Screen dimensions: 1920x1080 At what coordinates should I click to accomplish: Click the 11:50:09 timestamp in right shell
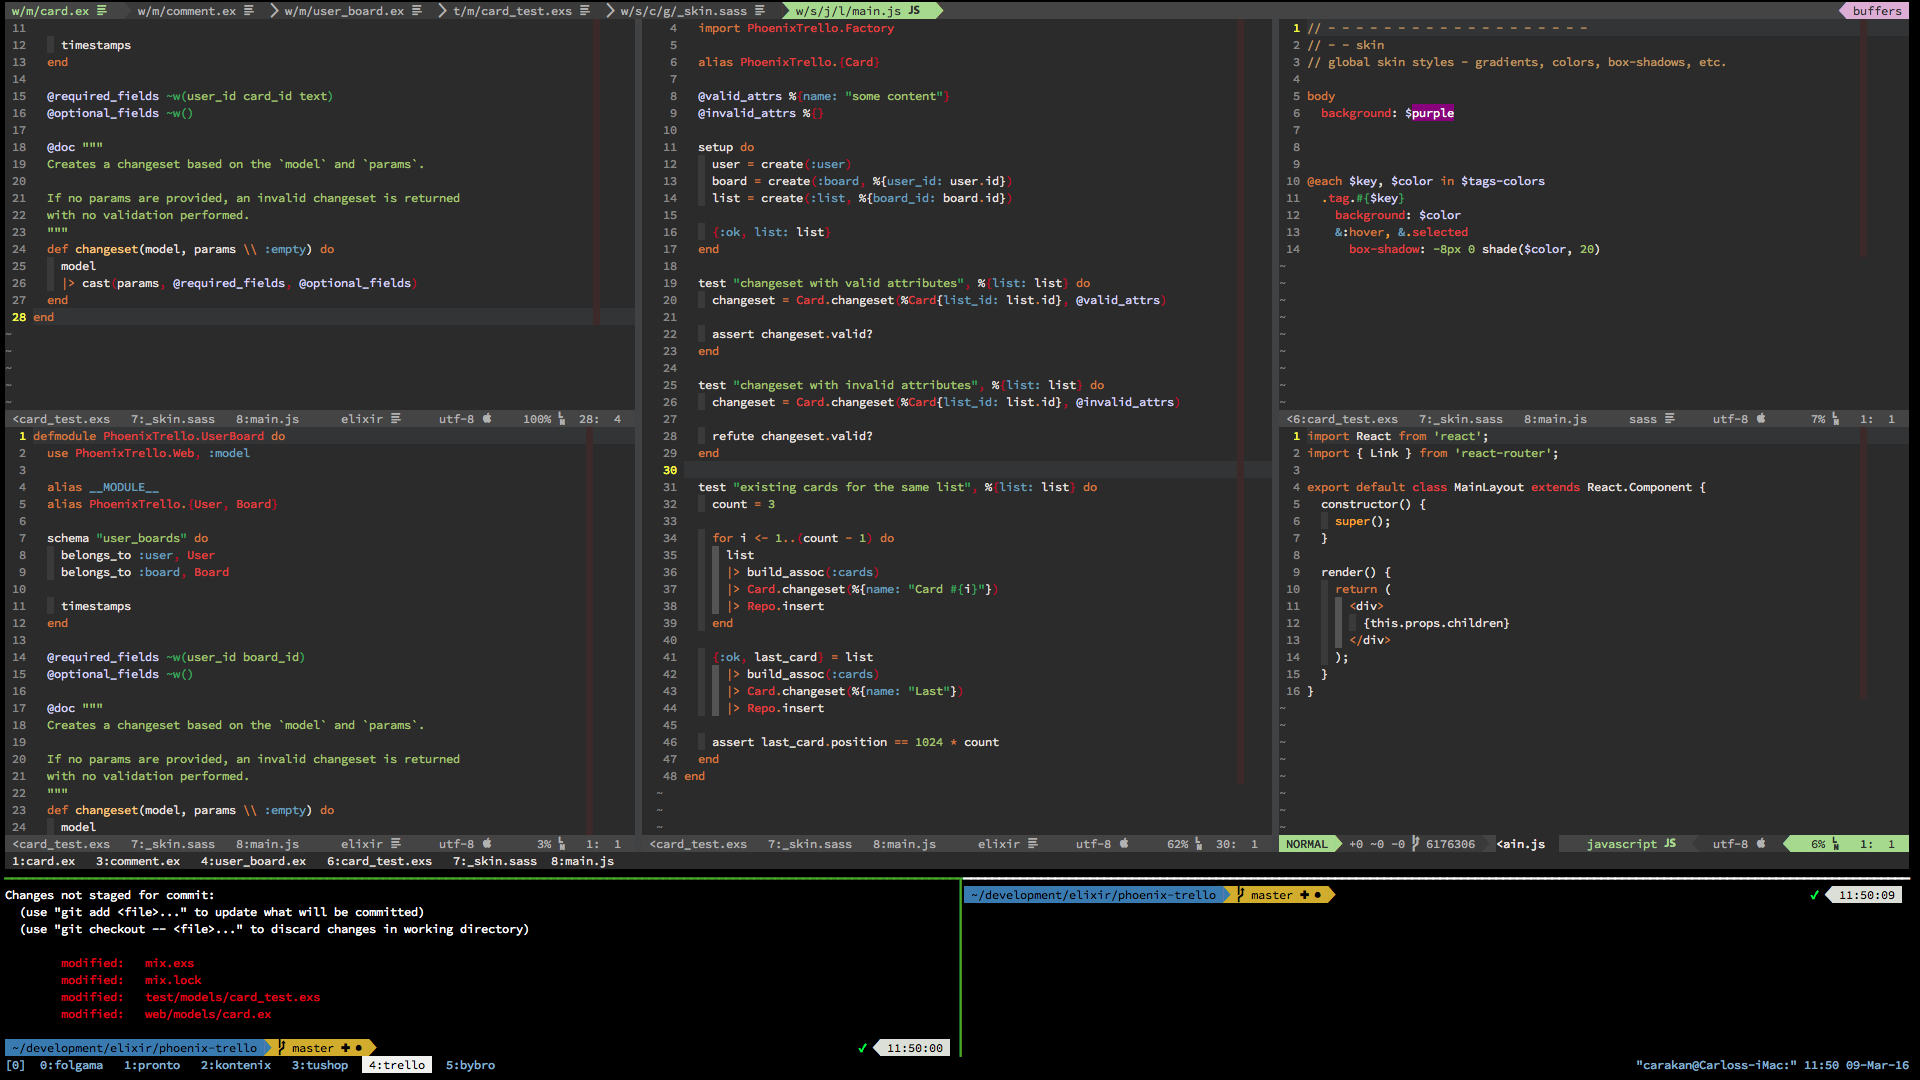tap(1866, 895)
